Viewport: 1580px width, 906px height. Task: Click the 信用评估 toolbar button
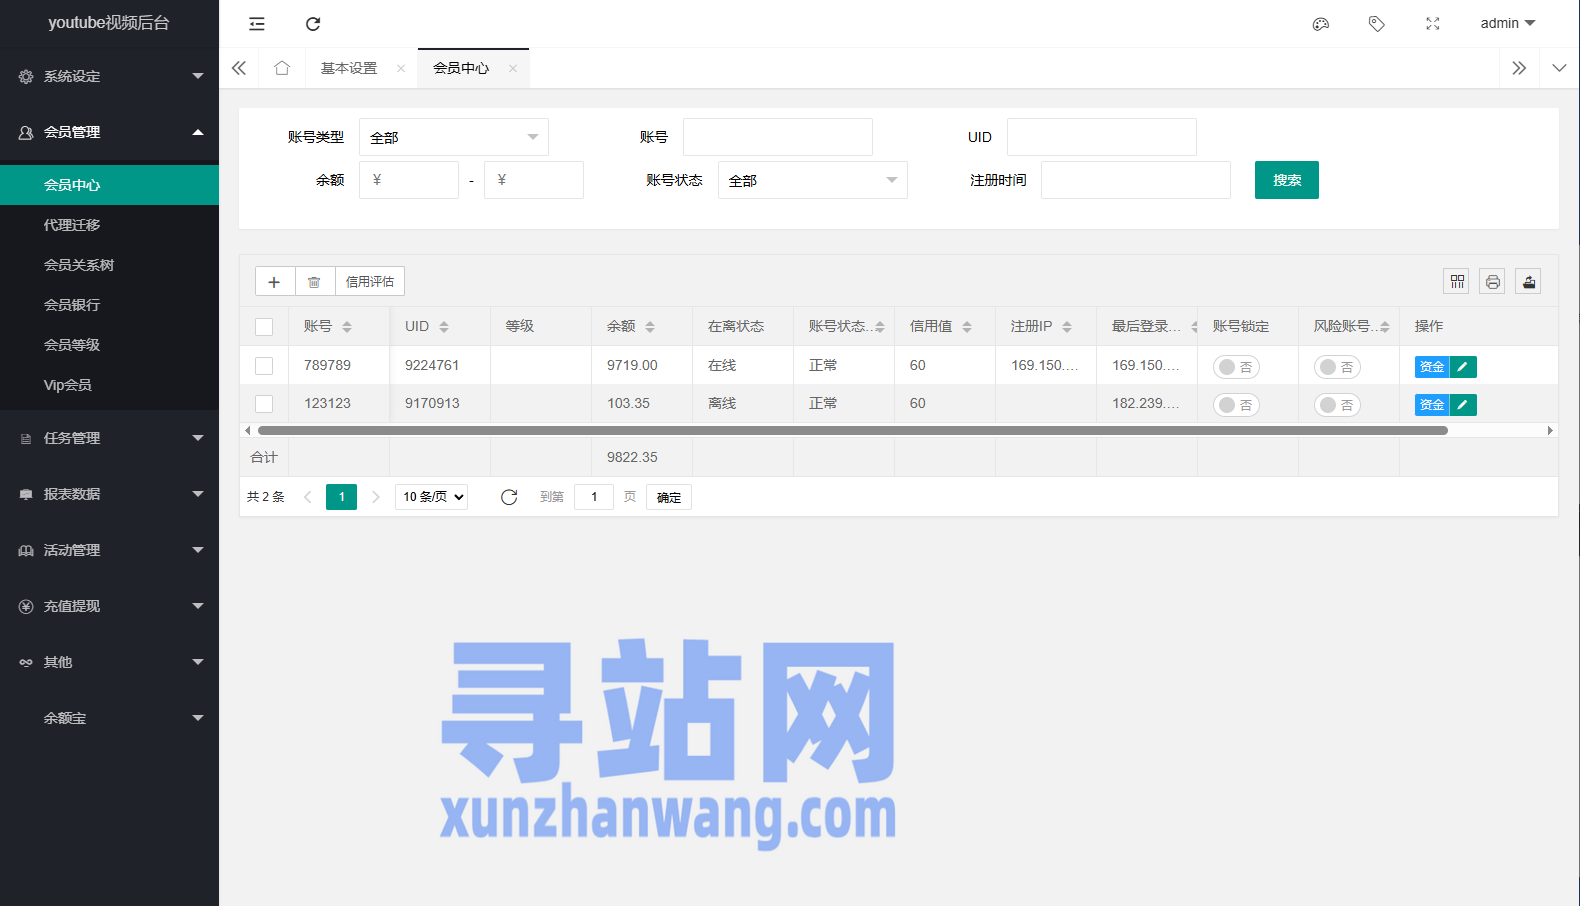pos(370,282)
